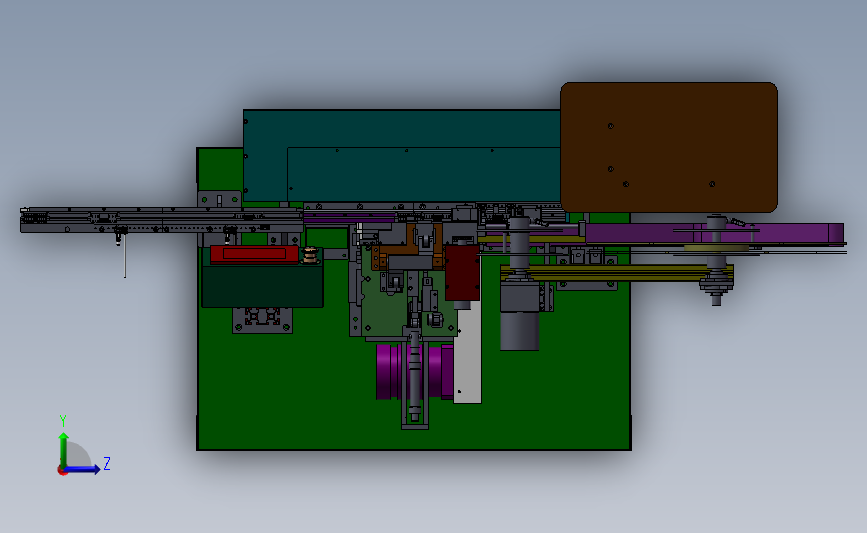The image size is (867, 533).
Task: Click the green Y axis arrow of the triad
Action: (64, 450)
